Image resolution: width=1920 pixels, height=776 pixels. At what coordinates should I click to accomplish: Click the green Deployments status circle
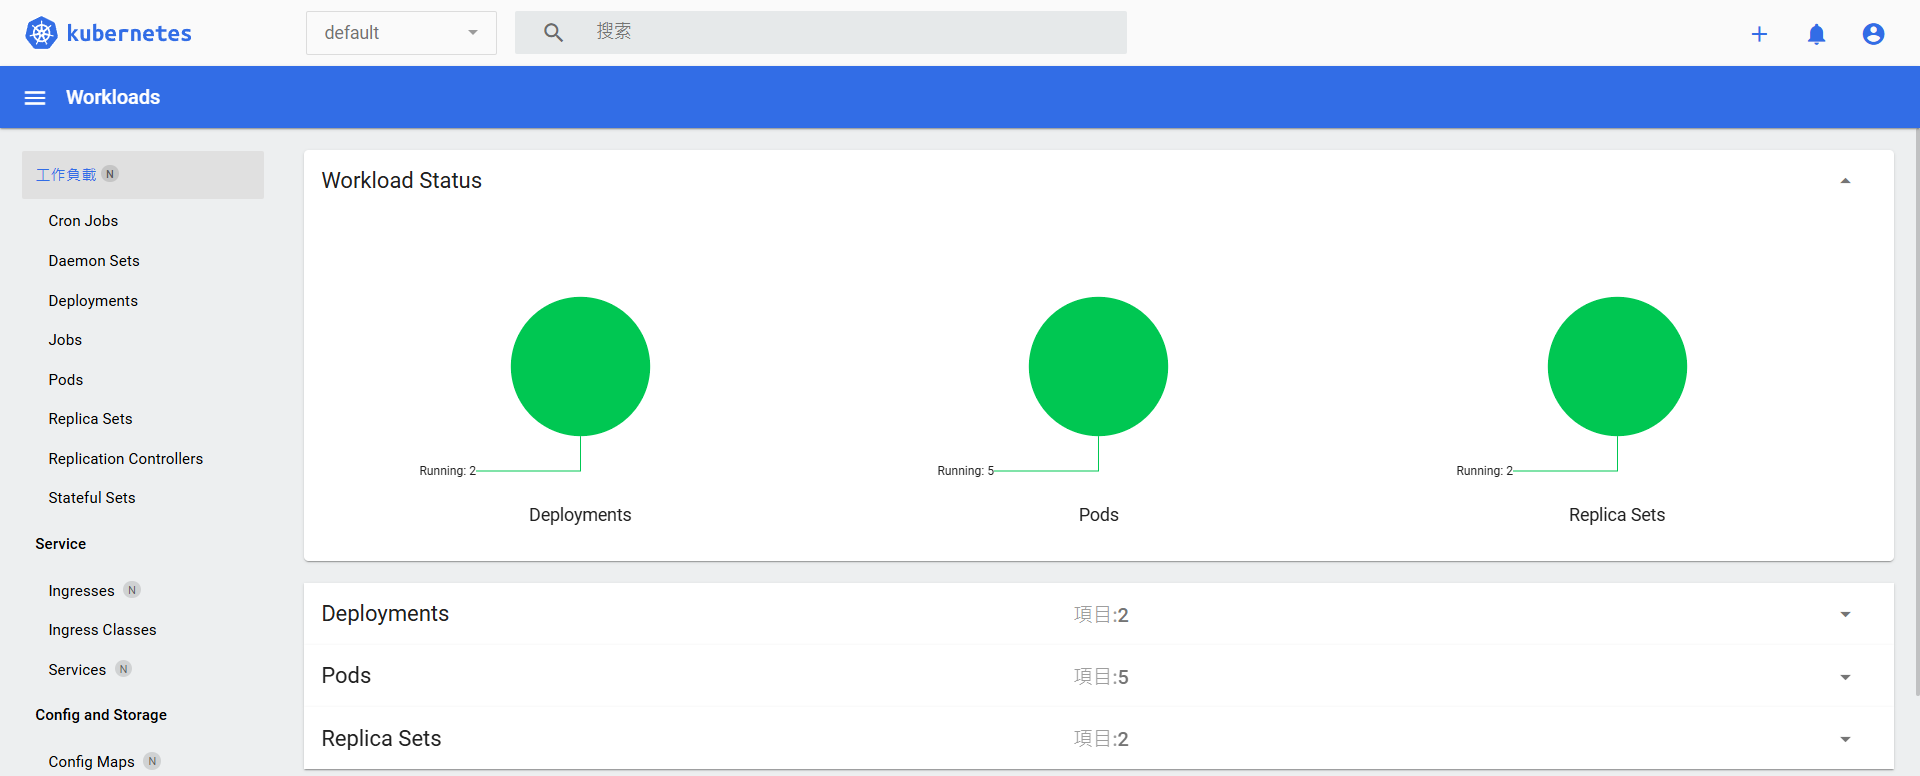coord(580,366)
